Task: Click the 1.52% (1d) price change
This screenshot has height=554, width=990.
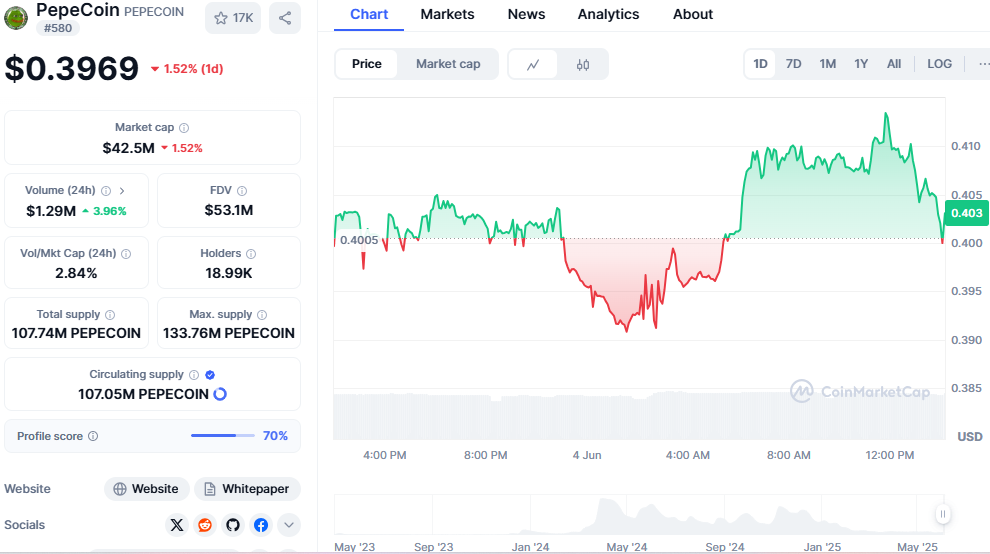Action: (x=187, y=69)
